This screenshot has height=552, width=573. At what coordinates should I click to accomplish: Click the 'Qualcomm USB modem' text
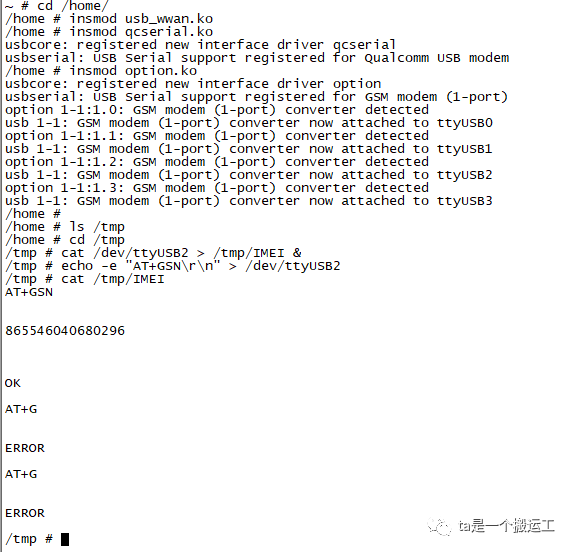[437, 58]
